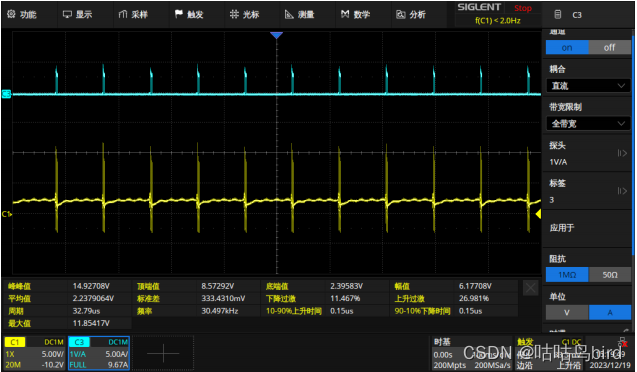The image size is (637, 372).
Task: Expand the 标签 label setting
Action: (587, 191)
